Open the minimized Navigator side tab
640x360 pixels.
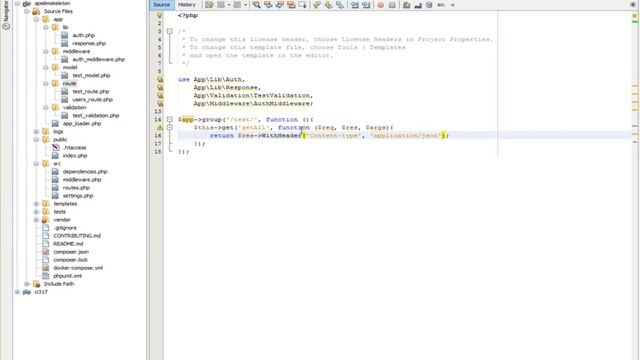pos(6,15)
